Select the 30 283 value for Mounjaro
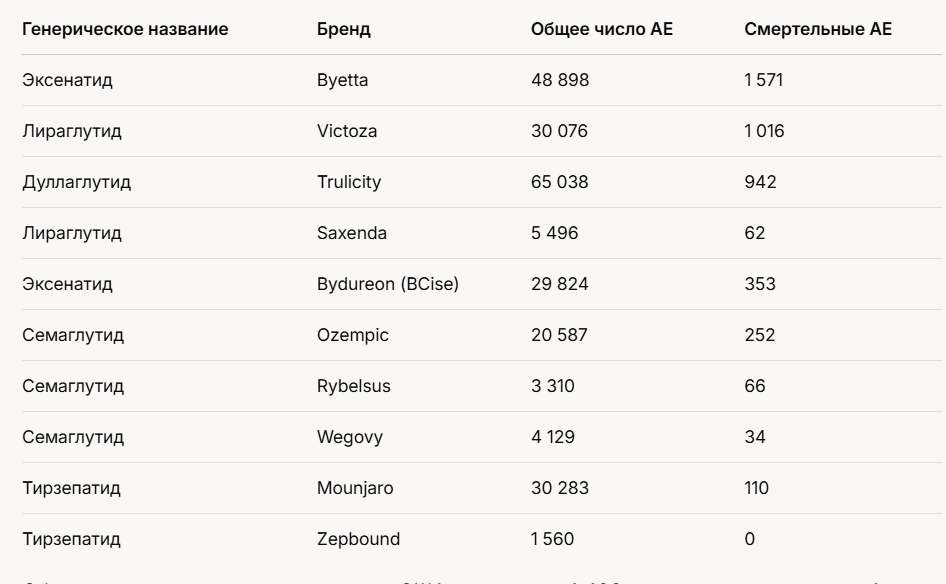Viewport: 946px width, 584px height. click(x=559, y=488)
